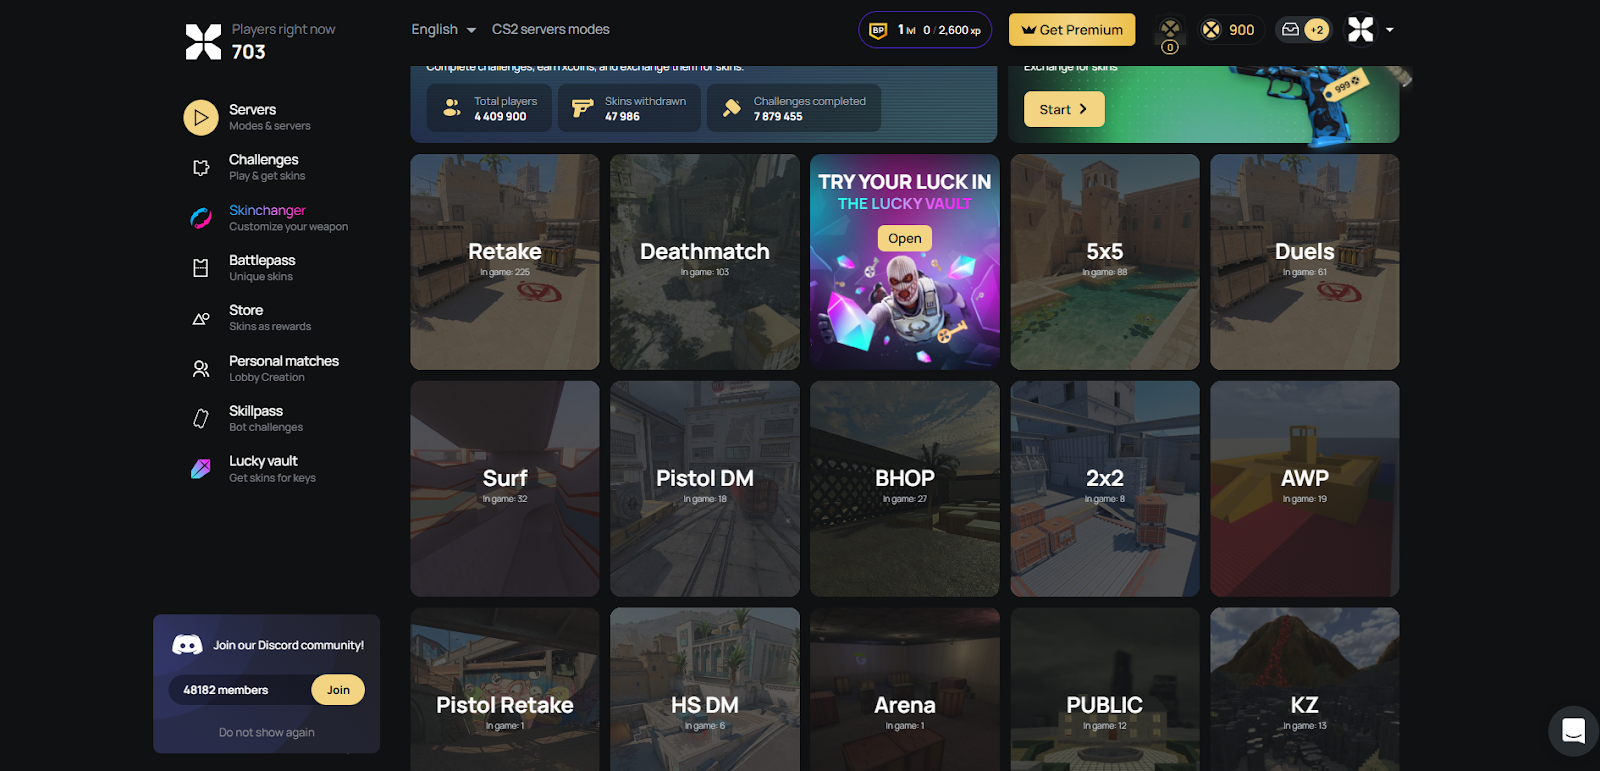
Task: Join the Discord community
Action: 338,690
